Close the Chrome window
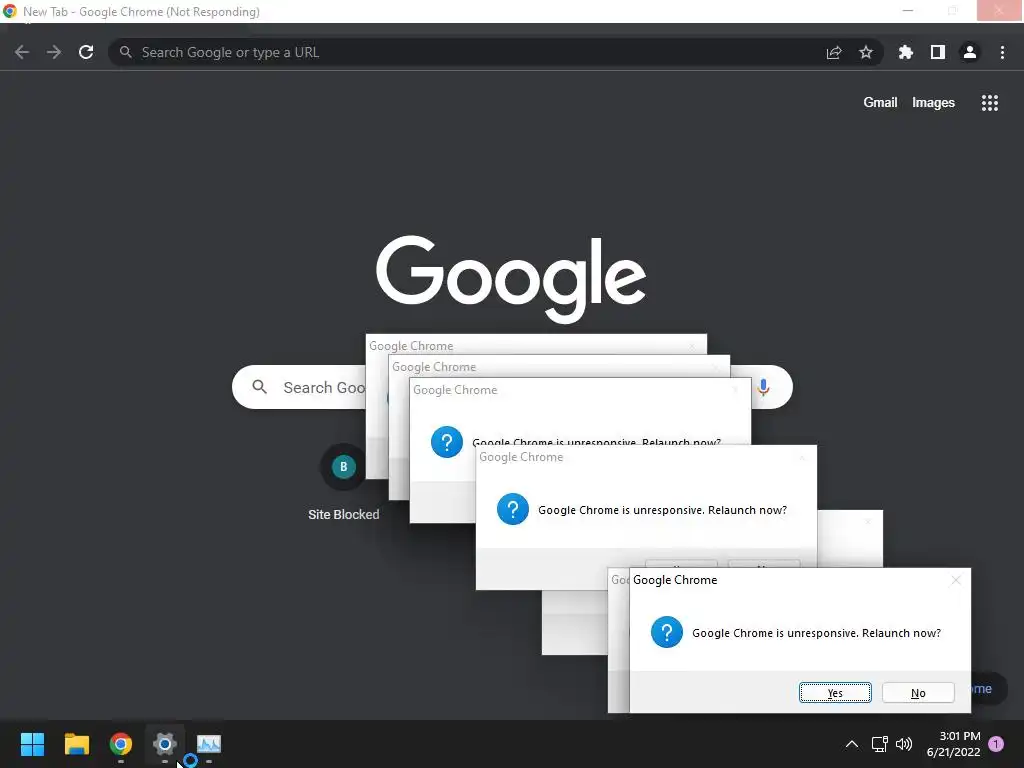Image resolution: width=1024 pixels, height=768 pixels. (x=1000, y=10)
